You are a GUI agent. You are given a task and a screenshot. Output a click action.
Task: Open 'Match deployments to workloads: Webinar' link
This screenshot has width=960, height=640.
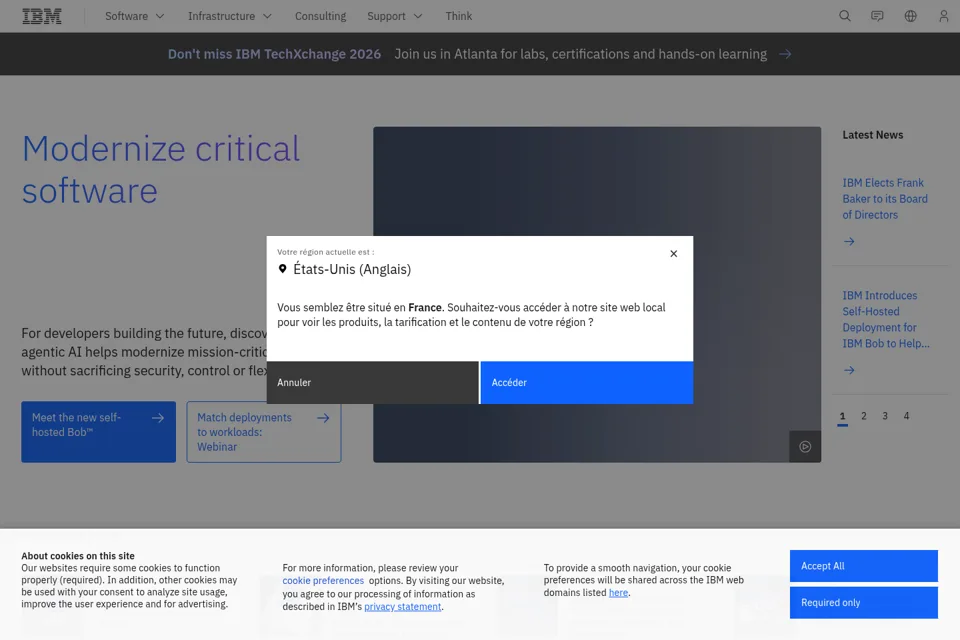point(264,432)
